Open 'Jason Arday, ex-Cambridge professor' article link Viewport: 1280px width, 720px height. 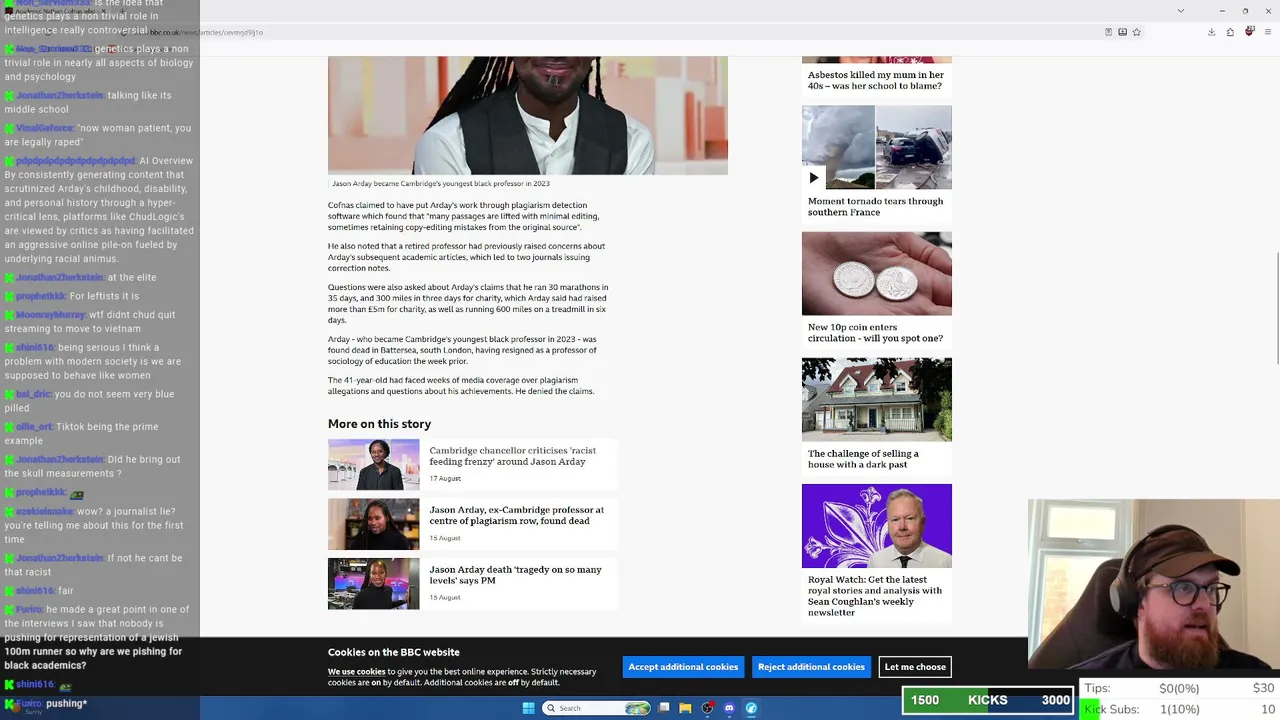(x=516, y=515)
